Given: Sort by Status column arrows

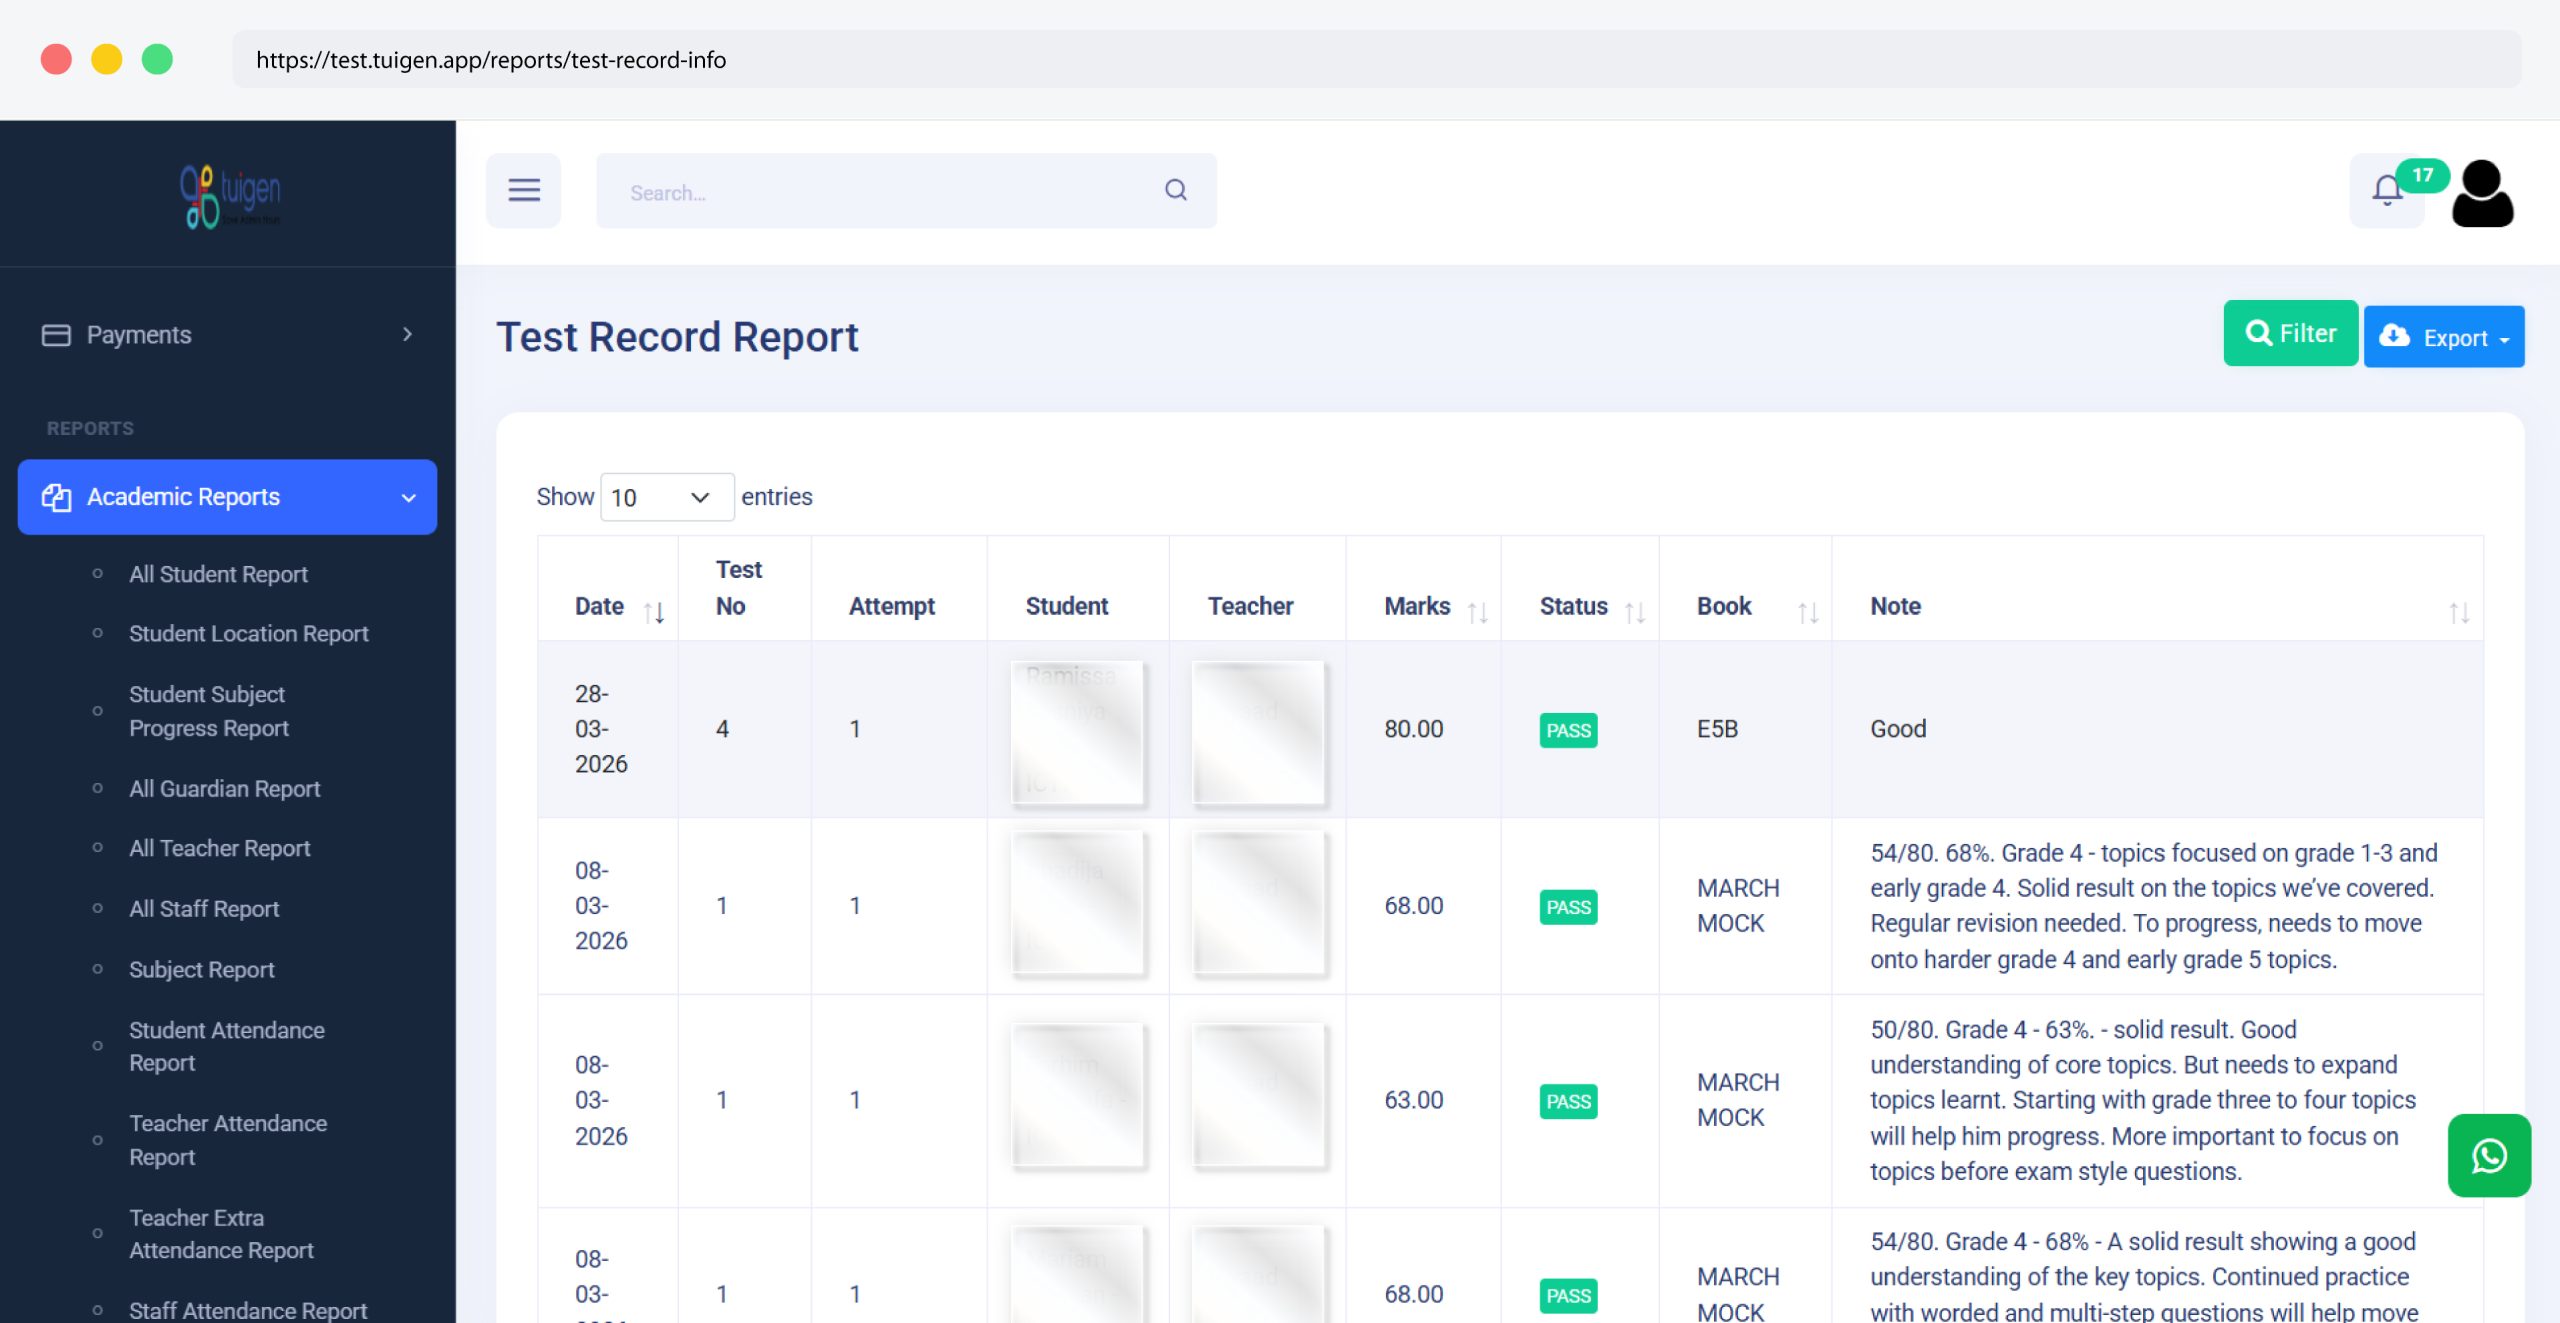Looking at the screenshot, I should tap(1634, 611).
